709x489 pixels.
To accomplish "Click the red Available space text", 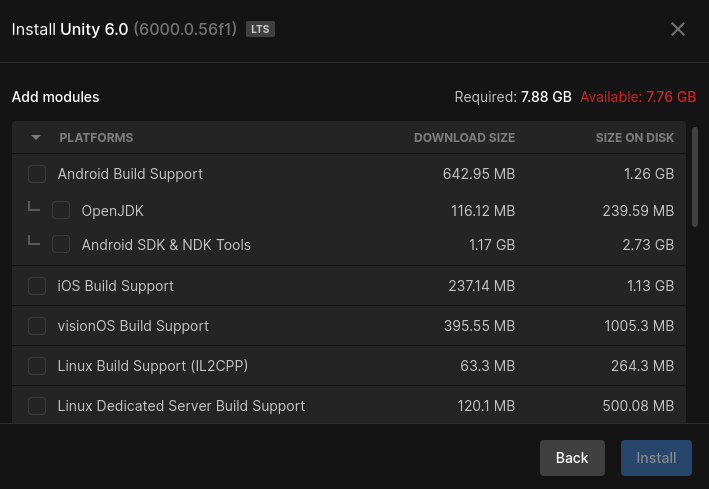I will pyautogui.click(x=638, y=97).
